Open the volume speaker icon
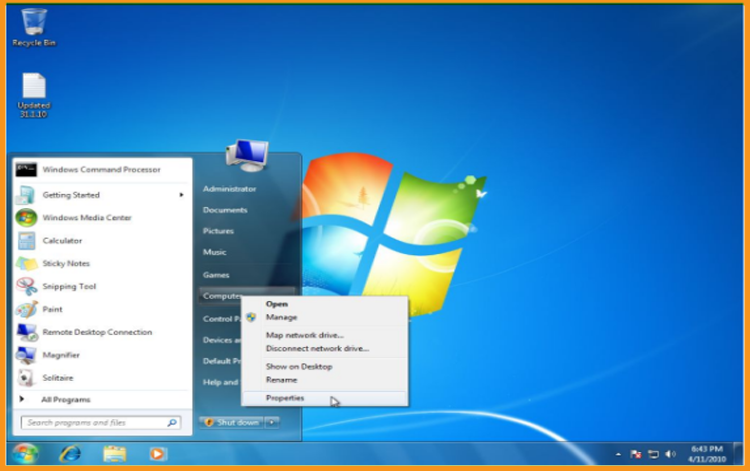The height and width of the screenshot is (471, 750). tap(670, 454)
